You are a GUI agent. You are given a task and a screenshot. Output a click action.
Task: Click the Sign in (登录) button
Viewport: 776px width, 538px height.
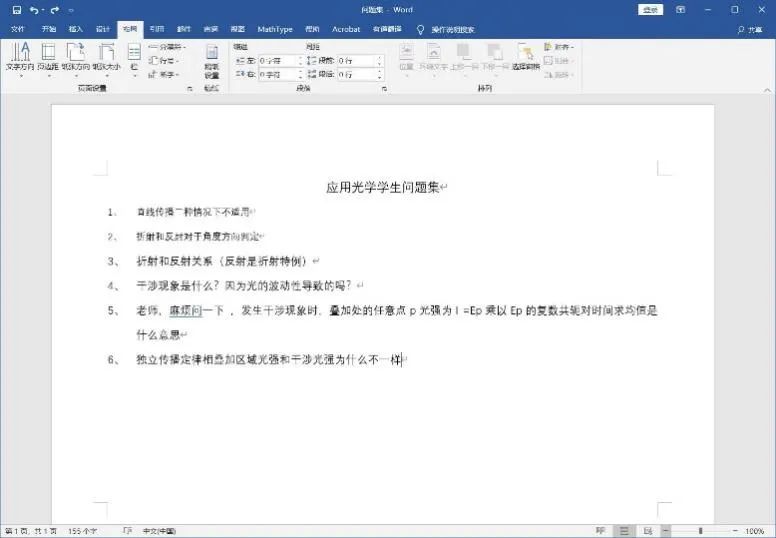(x=651, y=10)
